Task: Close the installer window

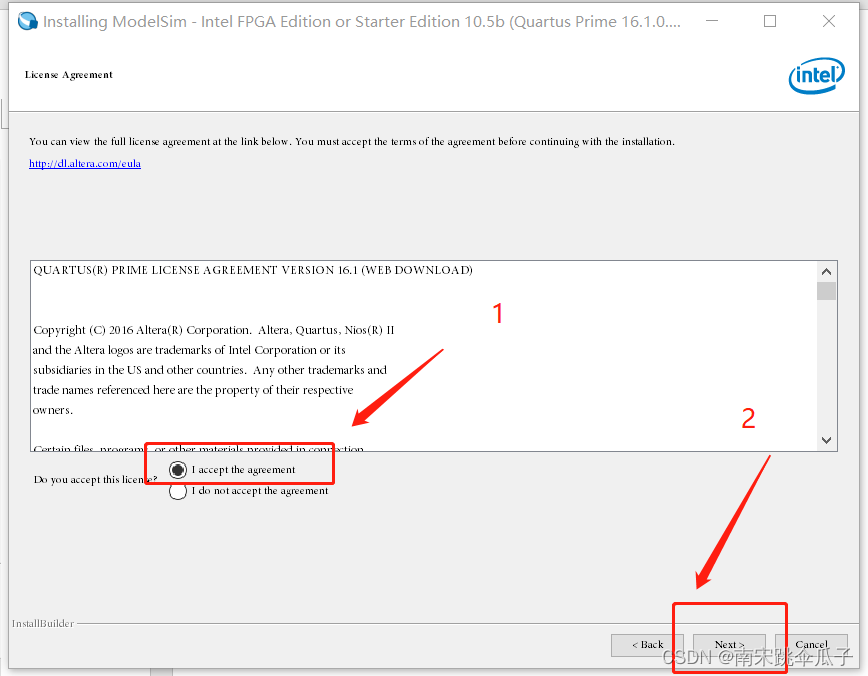Action: pos(829,21)
